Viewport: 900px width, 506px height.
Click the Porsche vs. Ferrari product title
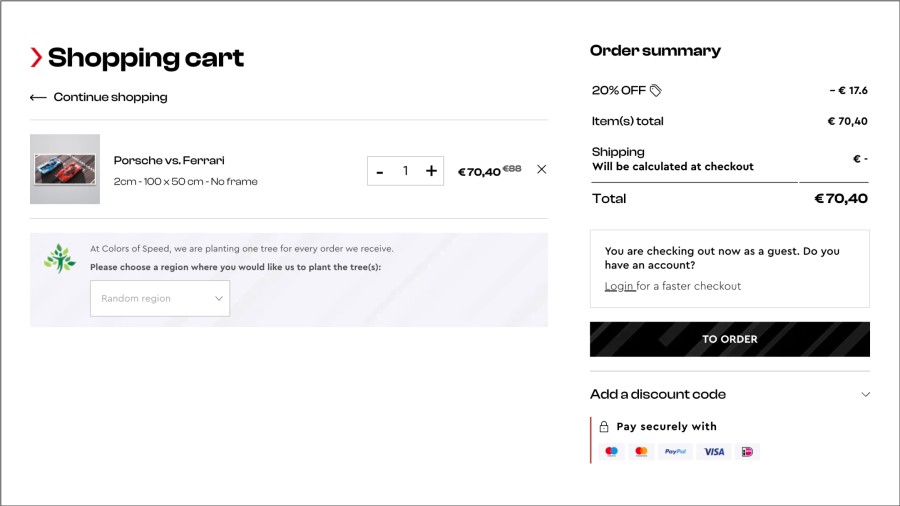pyautogui.click(x=169, y=160)
